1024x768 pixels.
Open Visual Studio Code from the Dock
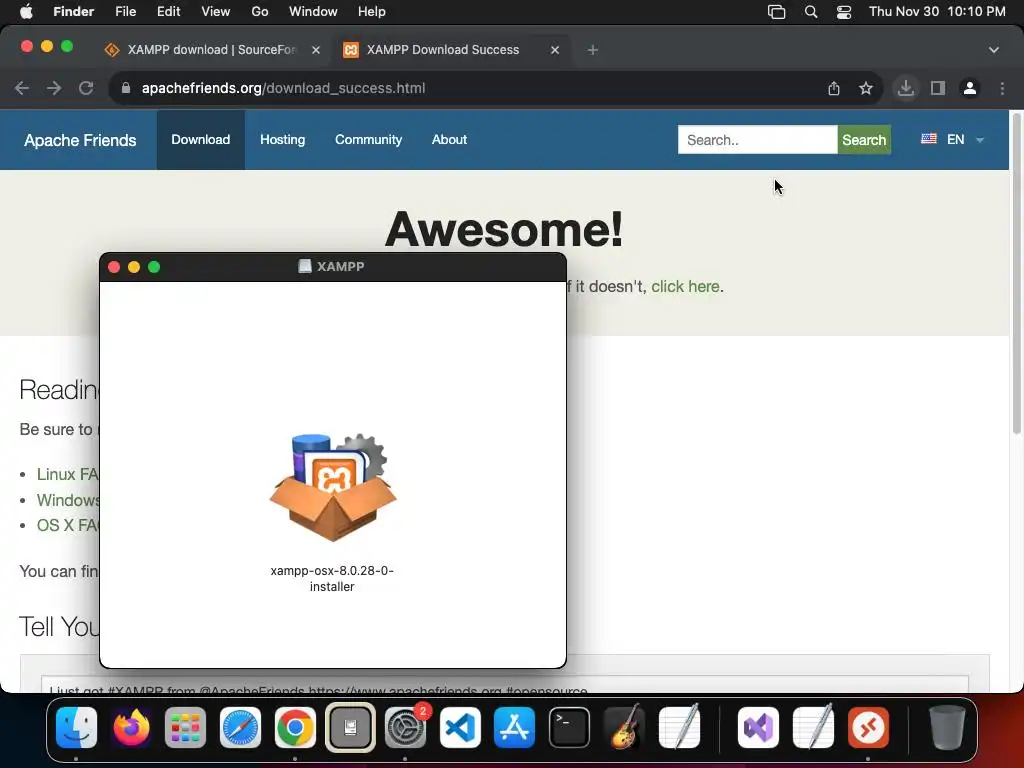point(460,728)
